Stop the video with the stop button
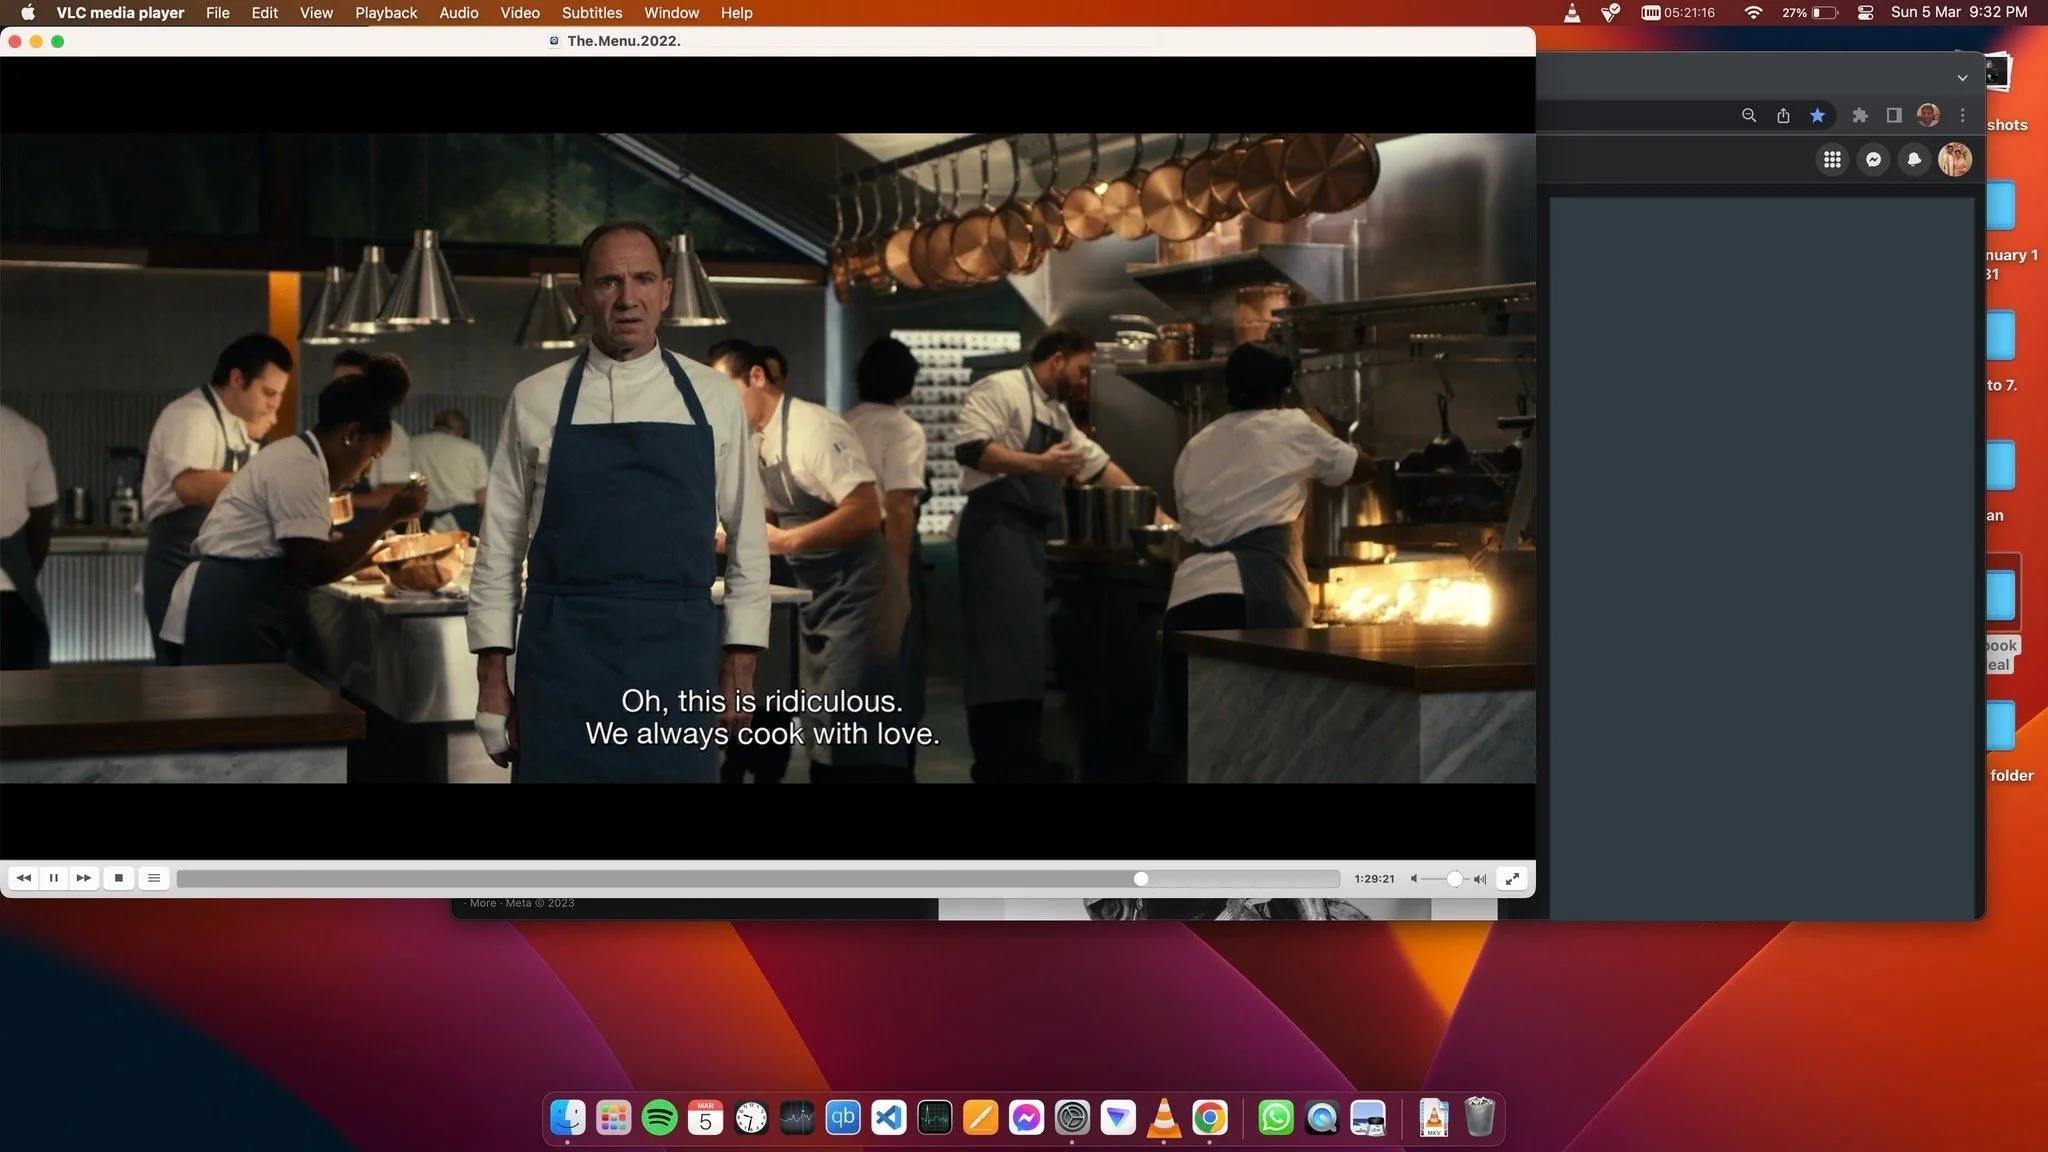Image resolution: width=2048 pixels, height=1152 pixels. 119,878
